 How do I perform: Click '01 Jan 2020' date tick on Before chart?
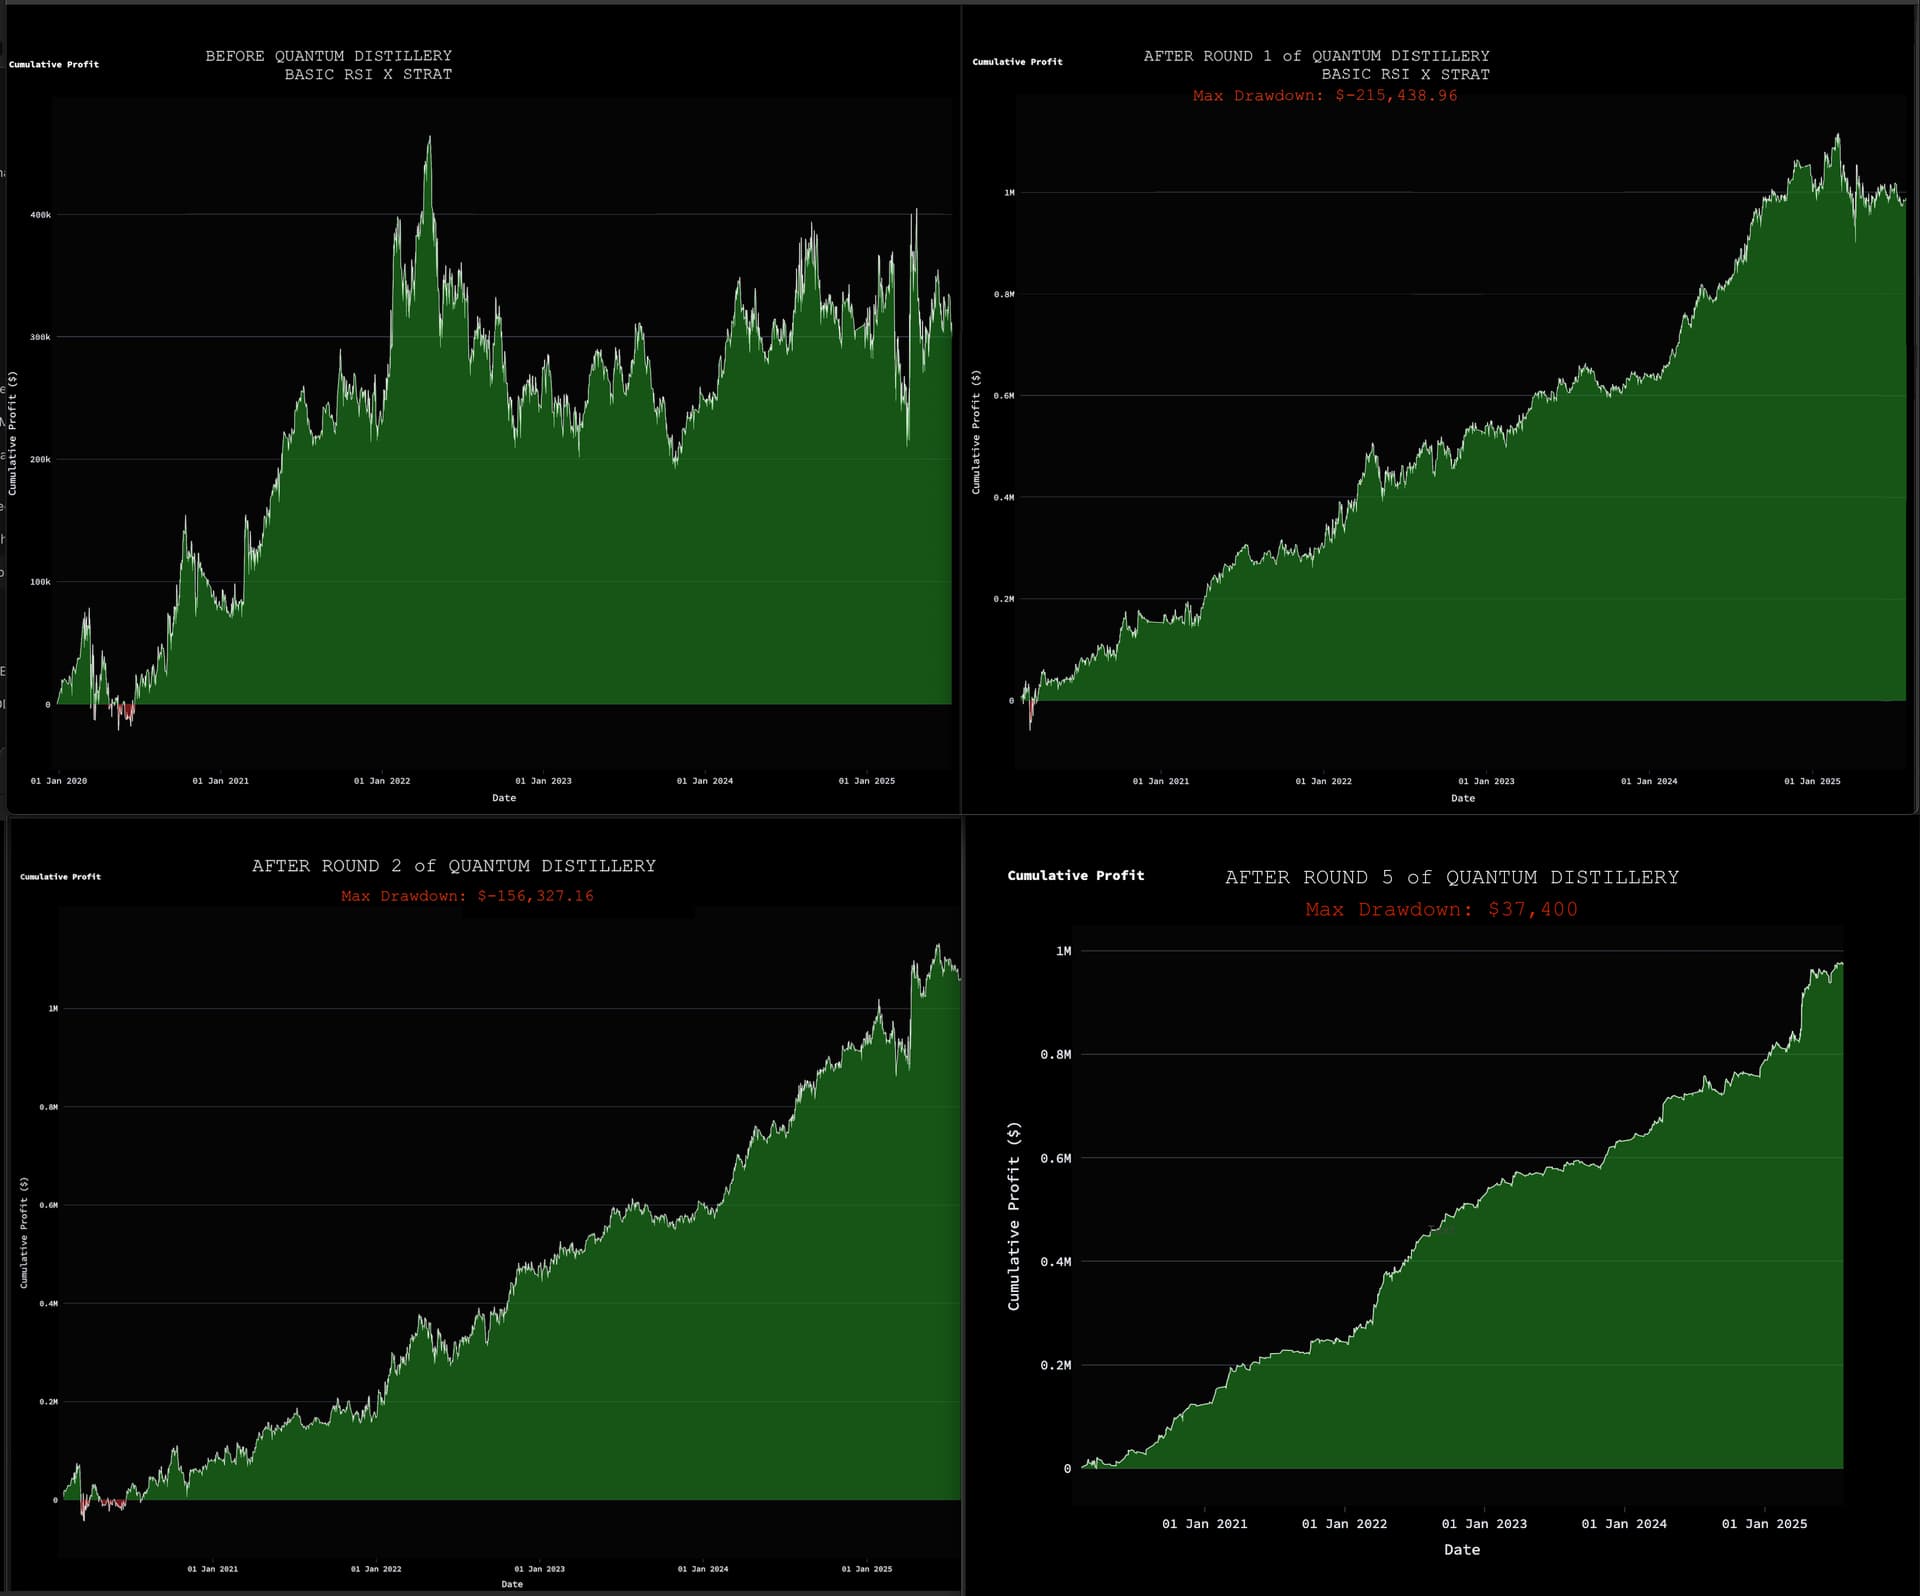(59, 781)
